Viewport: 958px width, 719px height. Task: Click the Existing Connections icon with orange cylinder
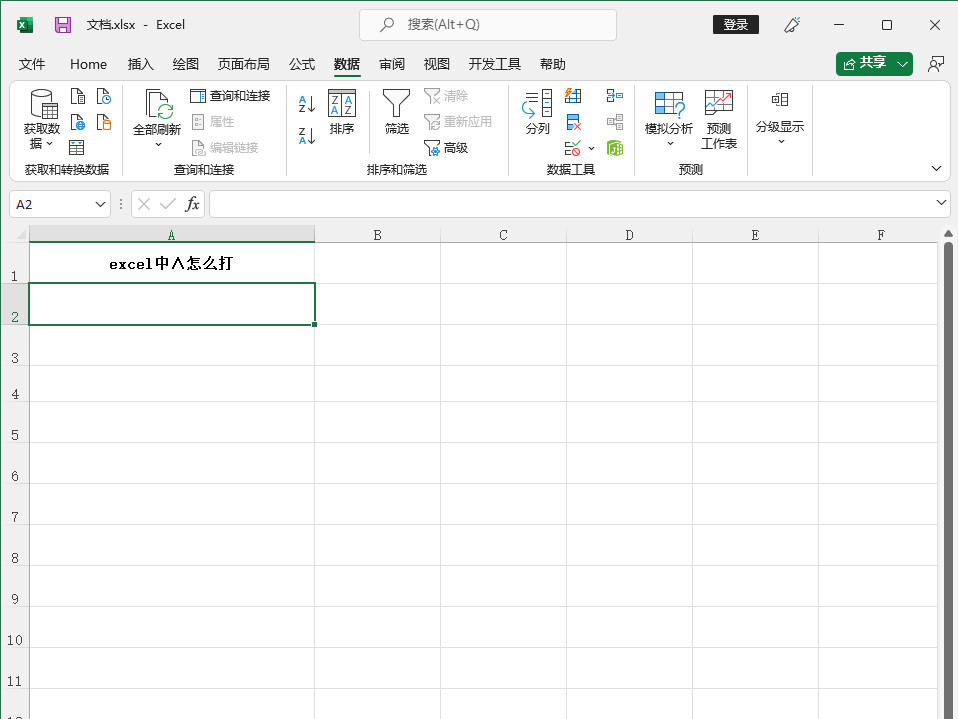click(x=104, y=122)
